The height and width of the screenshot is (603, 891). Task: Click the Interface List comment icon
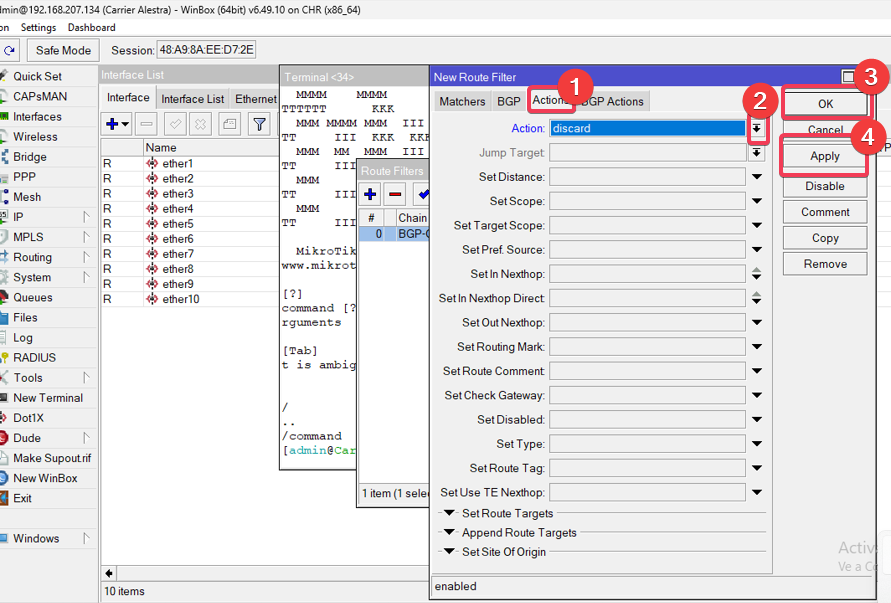pos(229,124)
